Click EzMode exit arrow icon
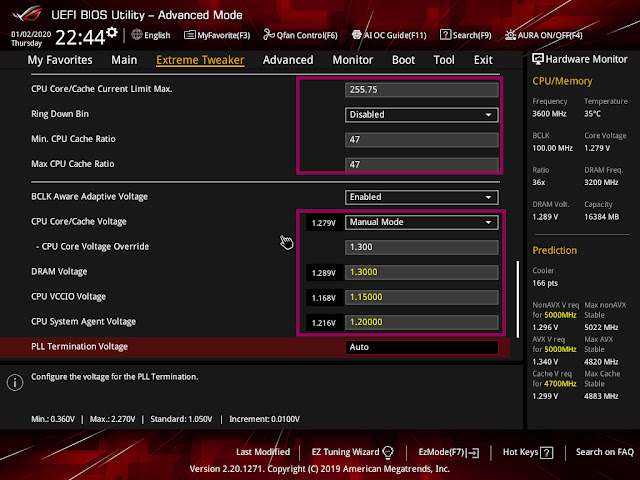This screenshot has height=480, width=640. pyautogui.click(x=473, y=453)
